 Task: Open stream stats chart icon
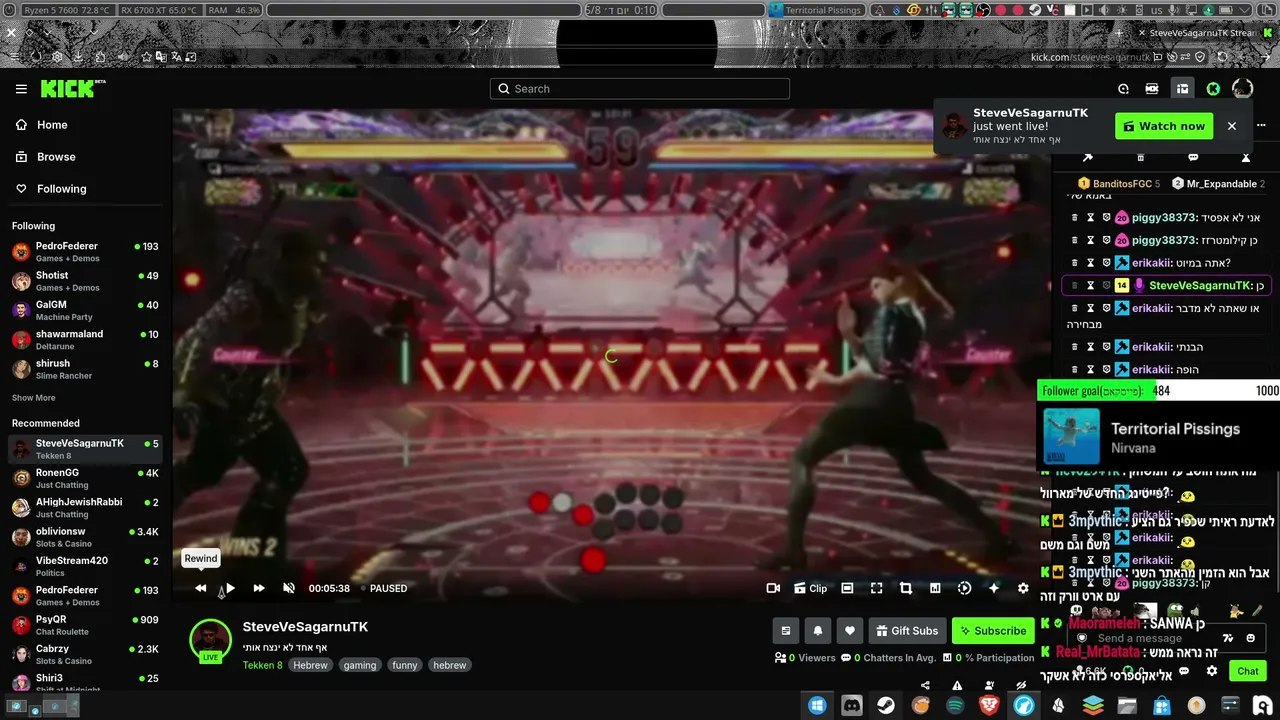935,589
